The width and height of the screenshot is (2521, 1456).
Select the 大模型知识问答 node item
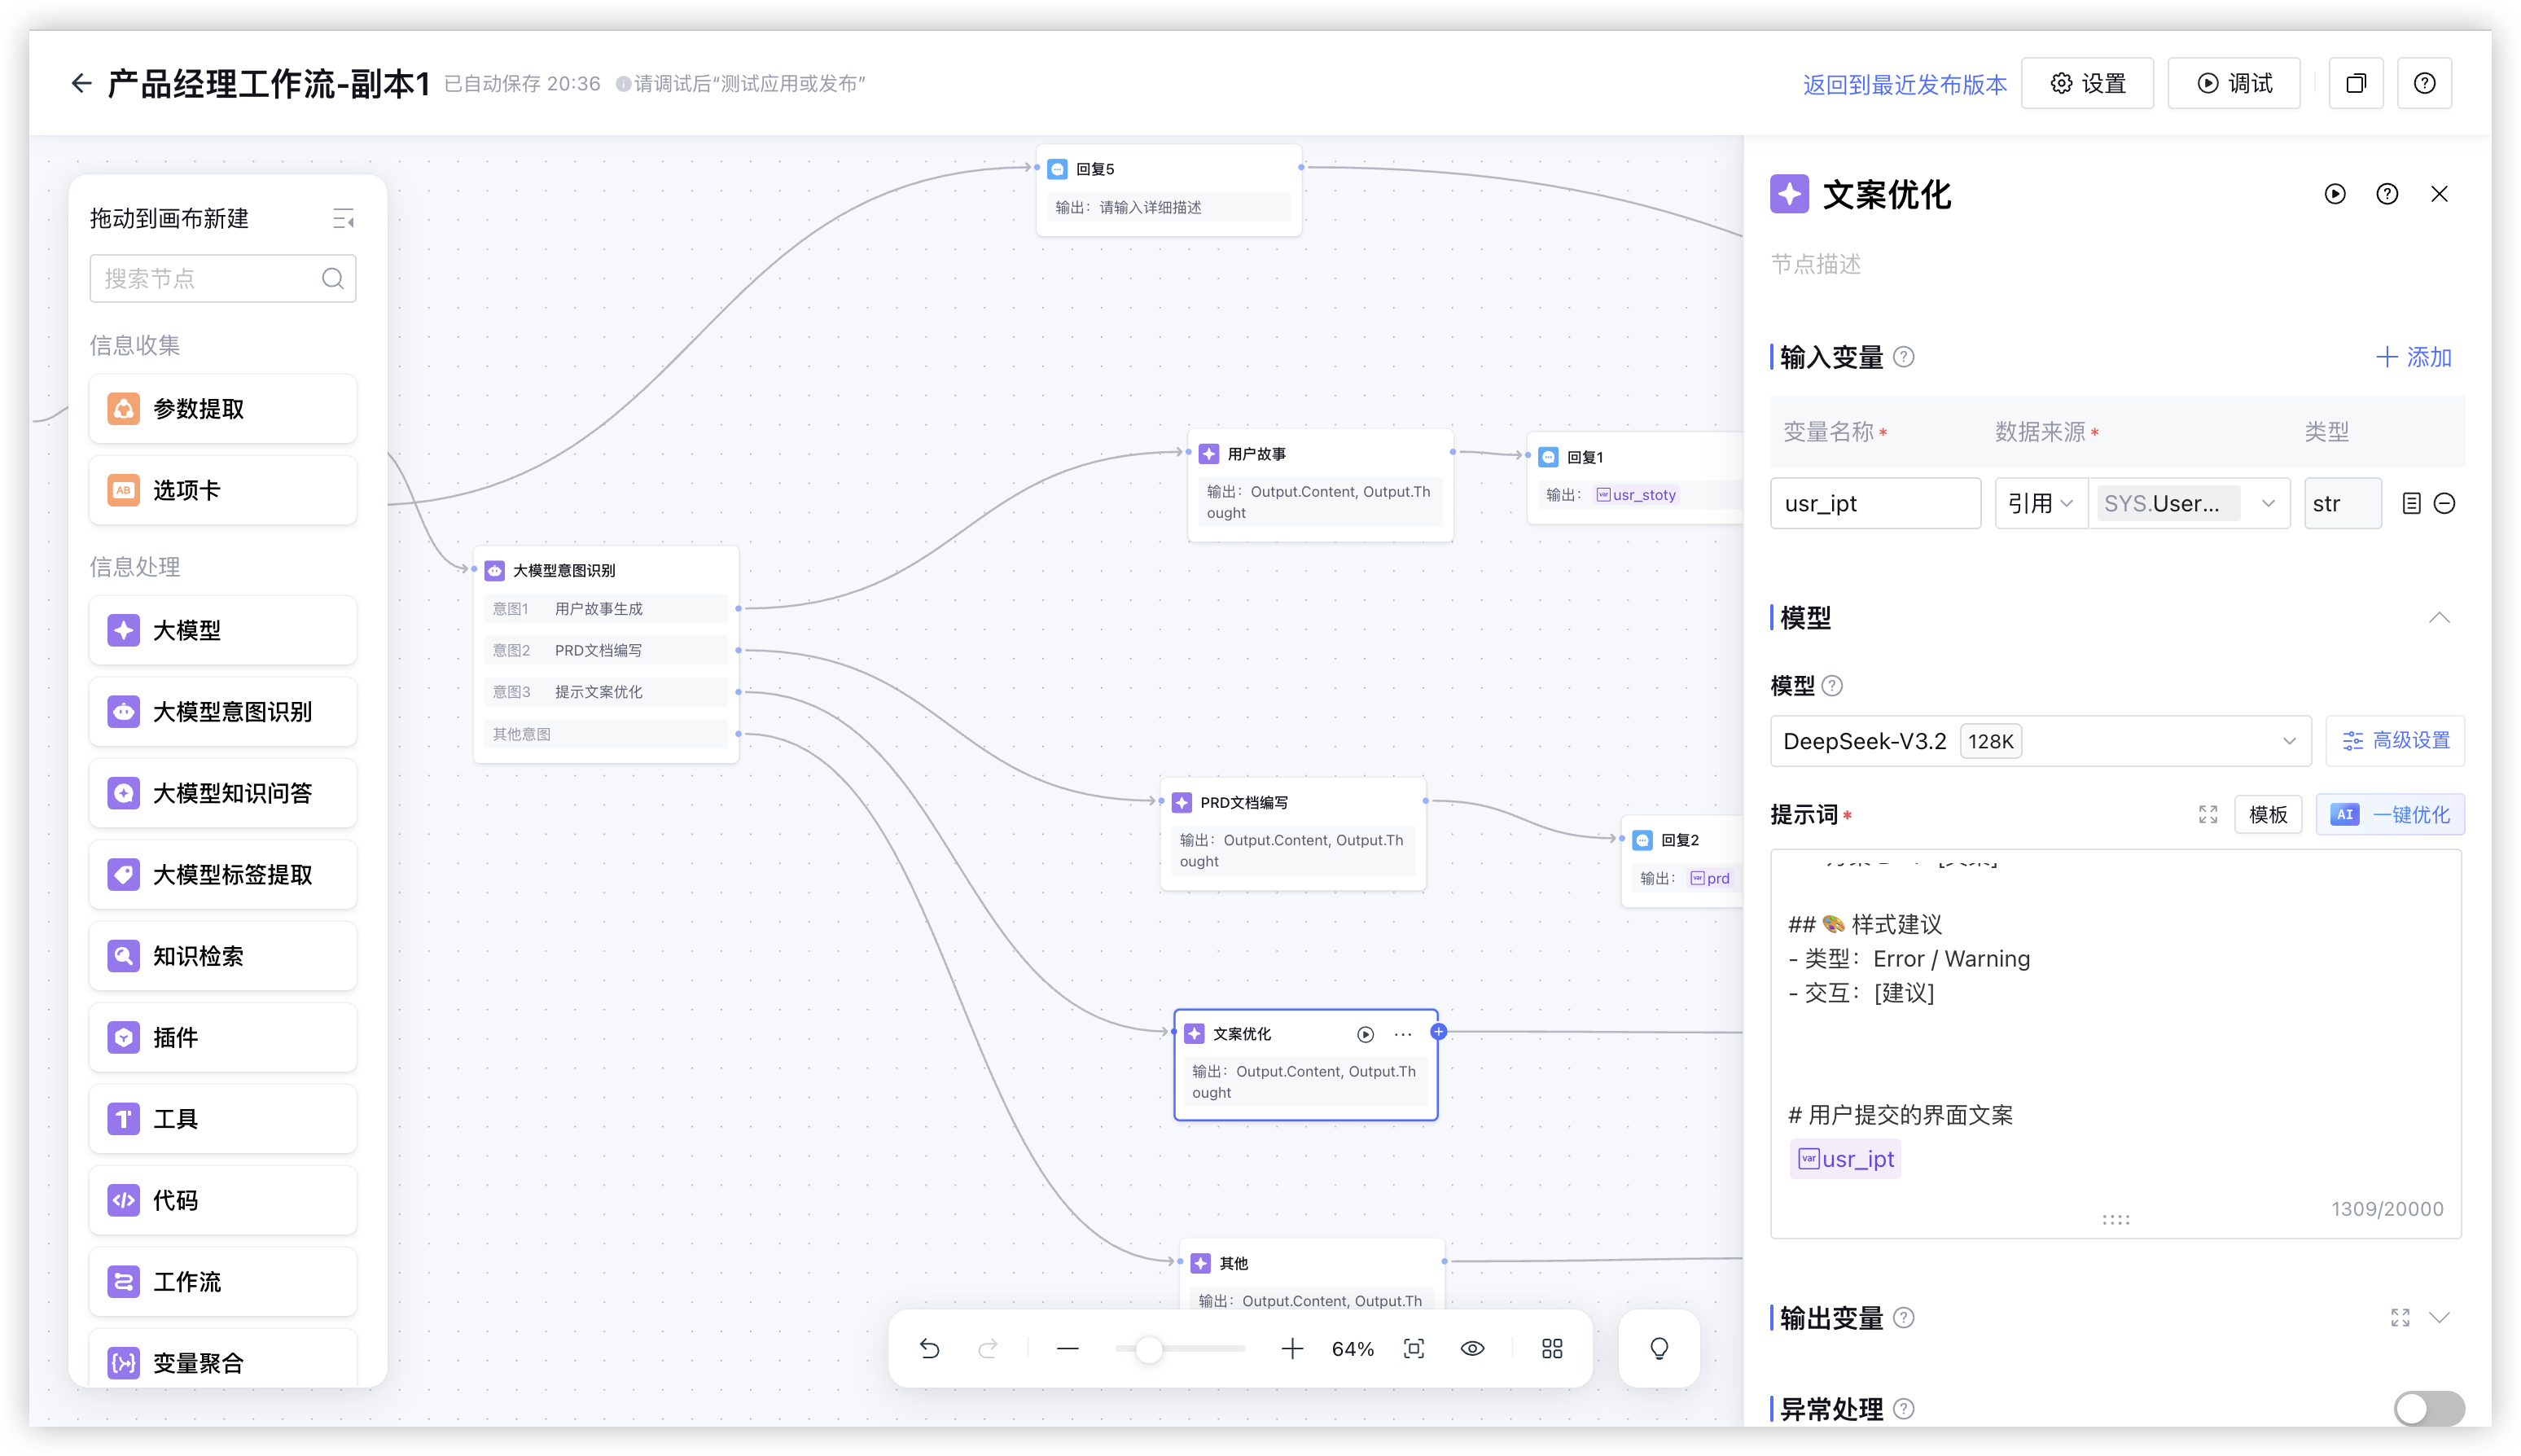(223, 793)
